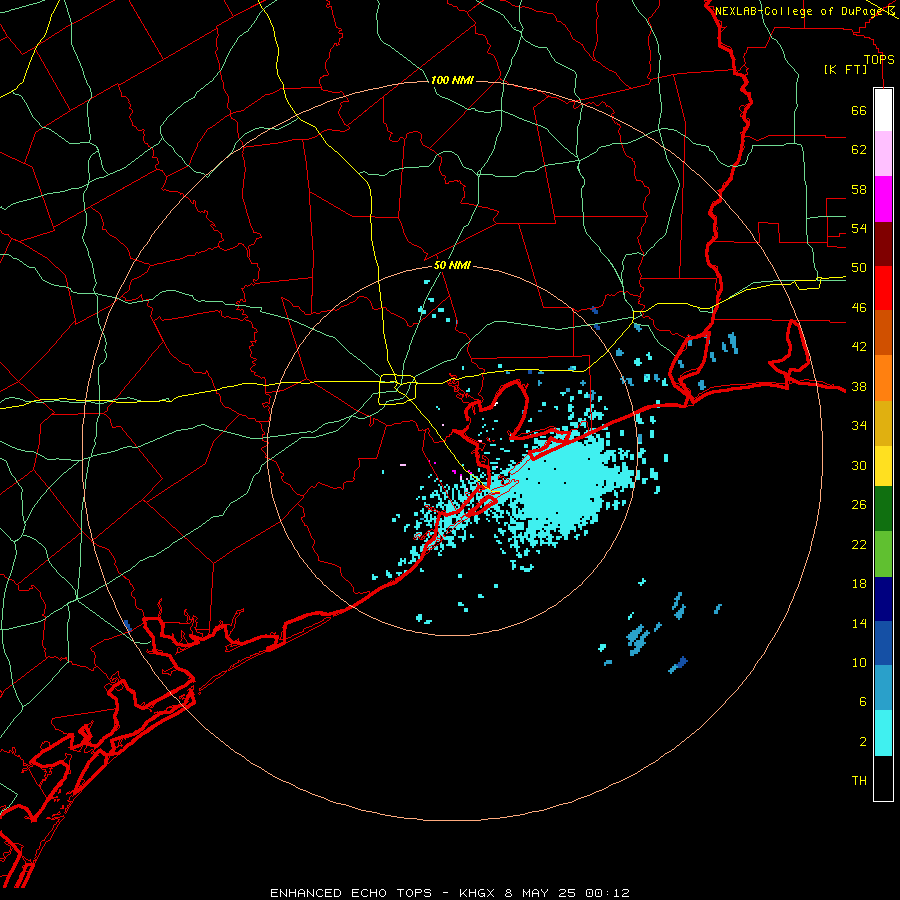Pick the navy blue legend swatch
The height and width of the screenshot is (900, 900).
[x=883, y=599]
